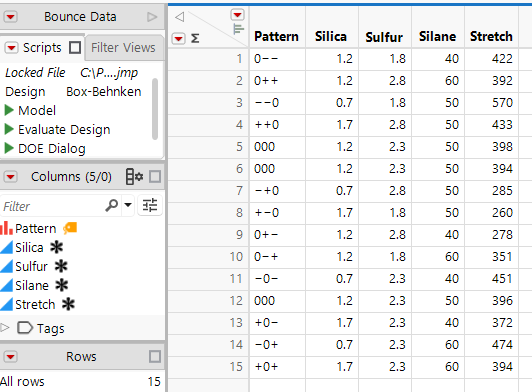Click the scripts panel vertical scrollbar
Viewport: 532px width, 392px height.
pos(155,109)
